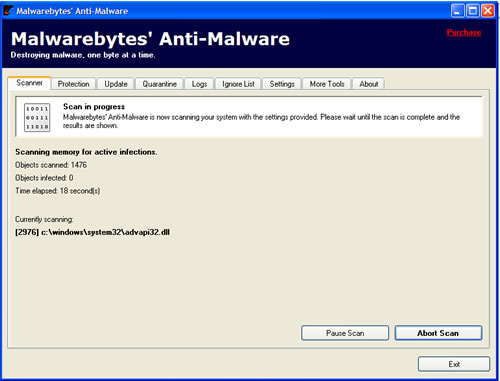
Task: Click the advapi32.dll file path
Action: tap(92, 232)
